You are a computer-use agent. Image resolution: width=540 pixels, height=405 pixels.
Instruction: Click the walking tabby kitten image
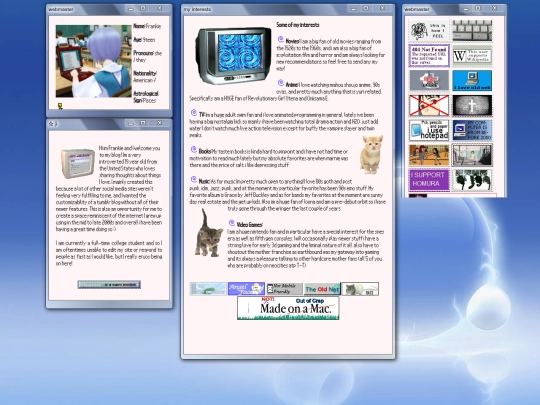pos(209,233)
